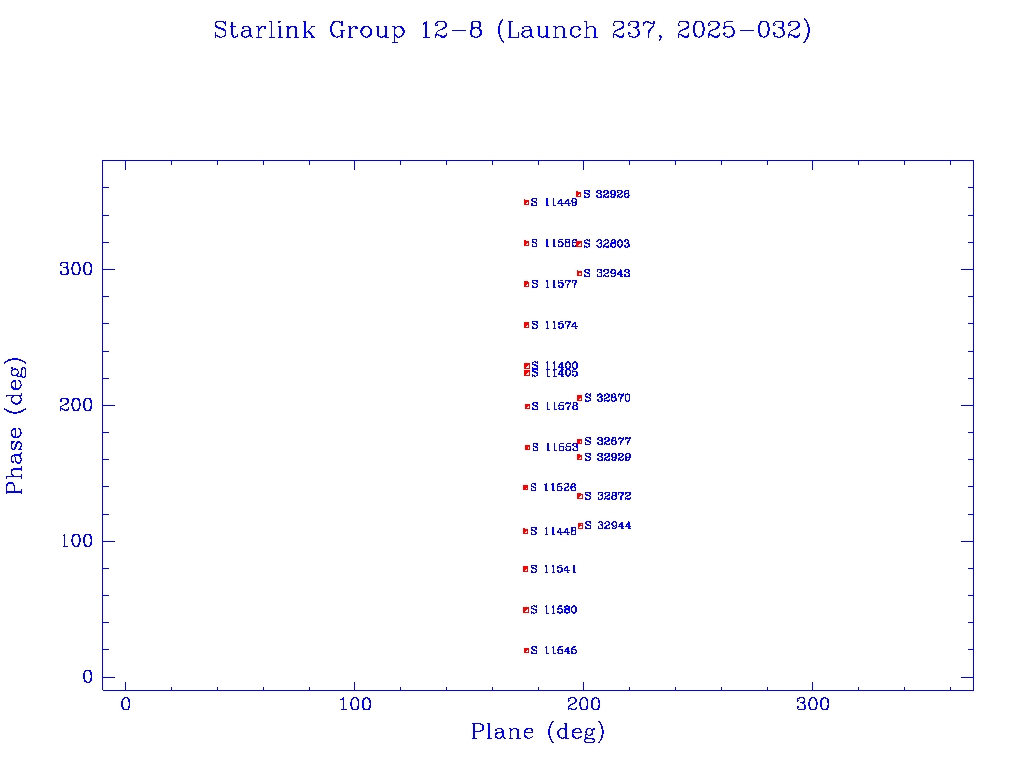Select the 300 tick label on Phase axis

click(x=76, y=269)
